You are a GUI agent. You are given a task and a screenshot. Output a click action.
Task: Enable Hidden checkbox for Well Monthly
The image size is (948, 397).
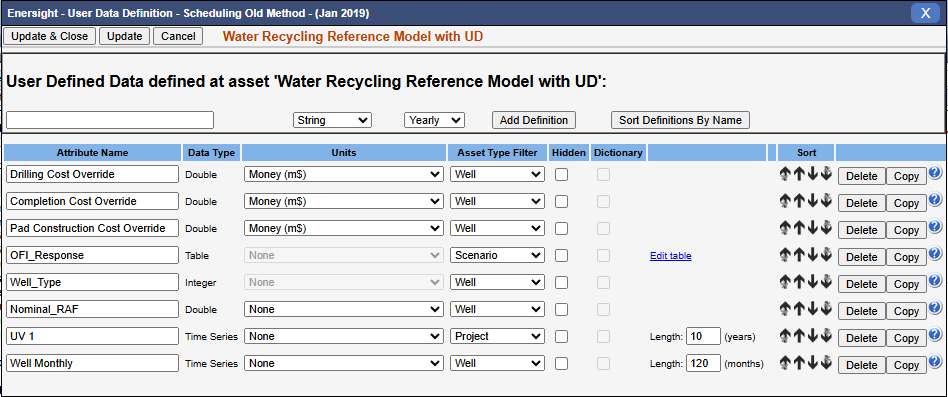(x=562, y=363)
